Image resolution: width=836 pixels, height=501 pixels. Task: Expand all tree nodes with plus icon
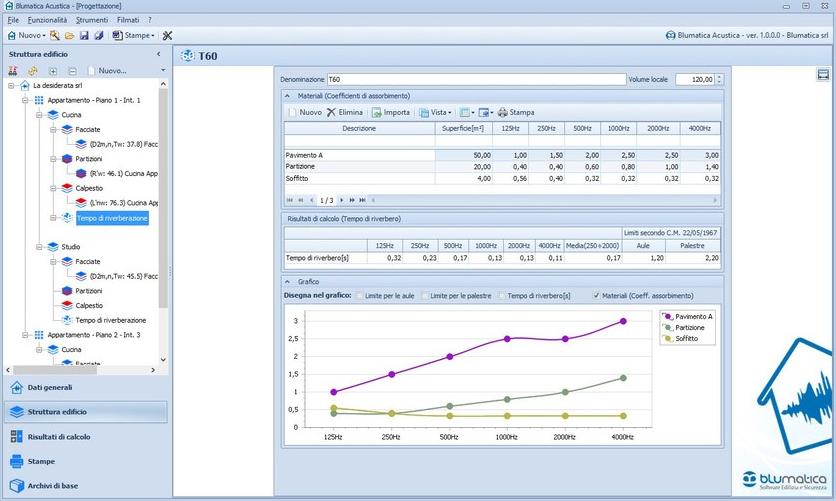(53, 71)
